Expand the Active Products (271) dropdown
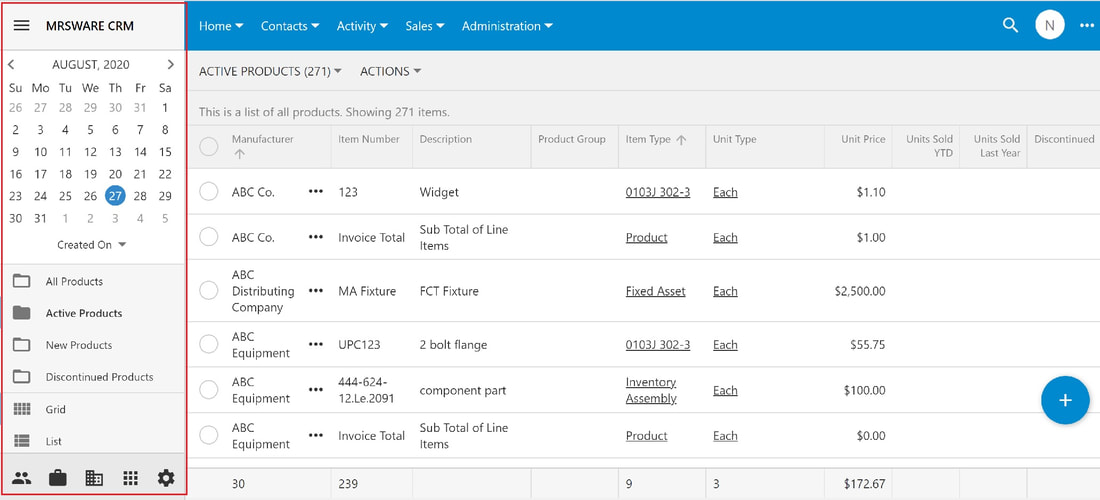 [270, 72]
